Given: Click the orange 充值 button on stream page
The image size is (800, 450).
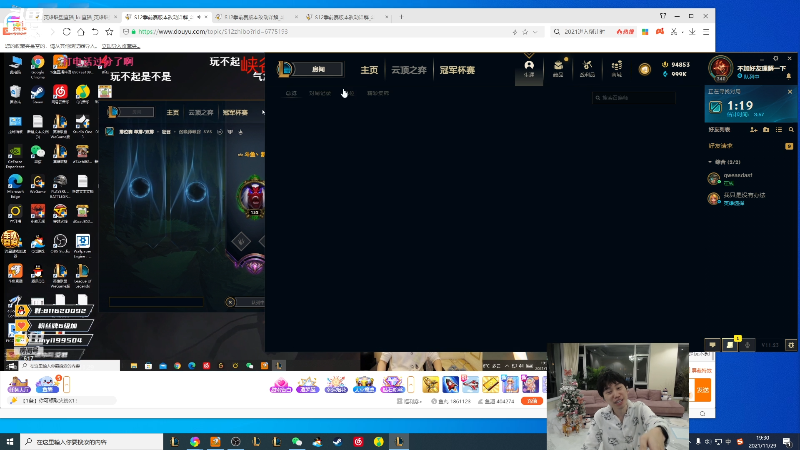Looking at the screenshot, I should click(532, 402).
